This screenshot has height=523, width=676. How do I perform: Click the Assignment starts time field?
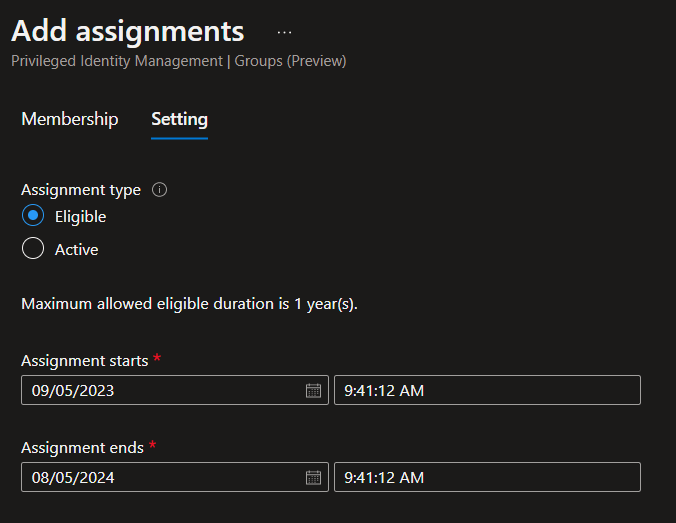(x=486, y=391)
